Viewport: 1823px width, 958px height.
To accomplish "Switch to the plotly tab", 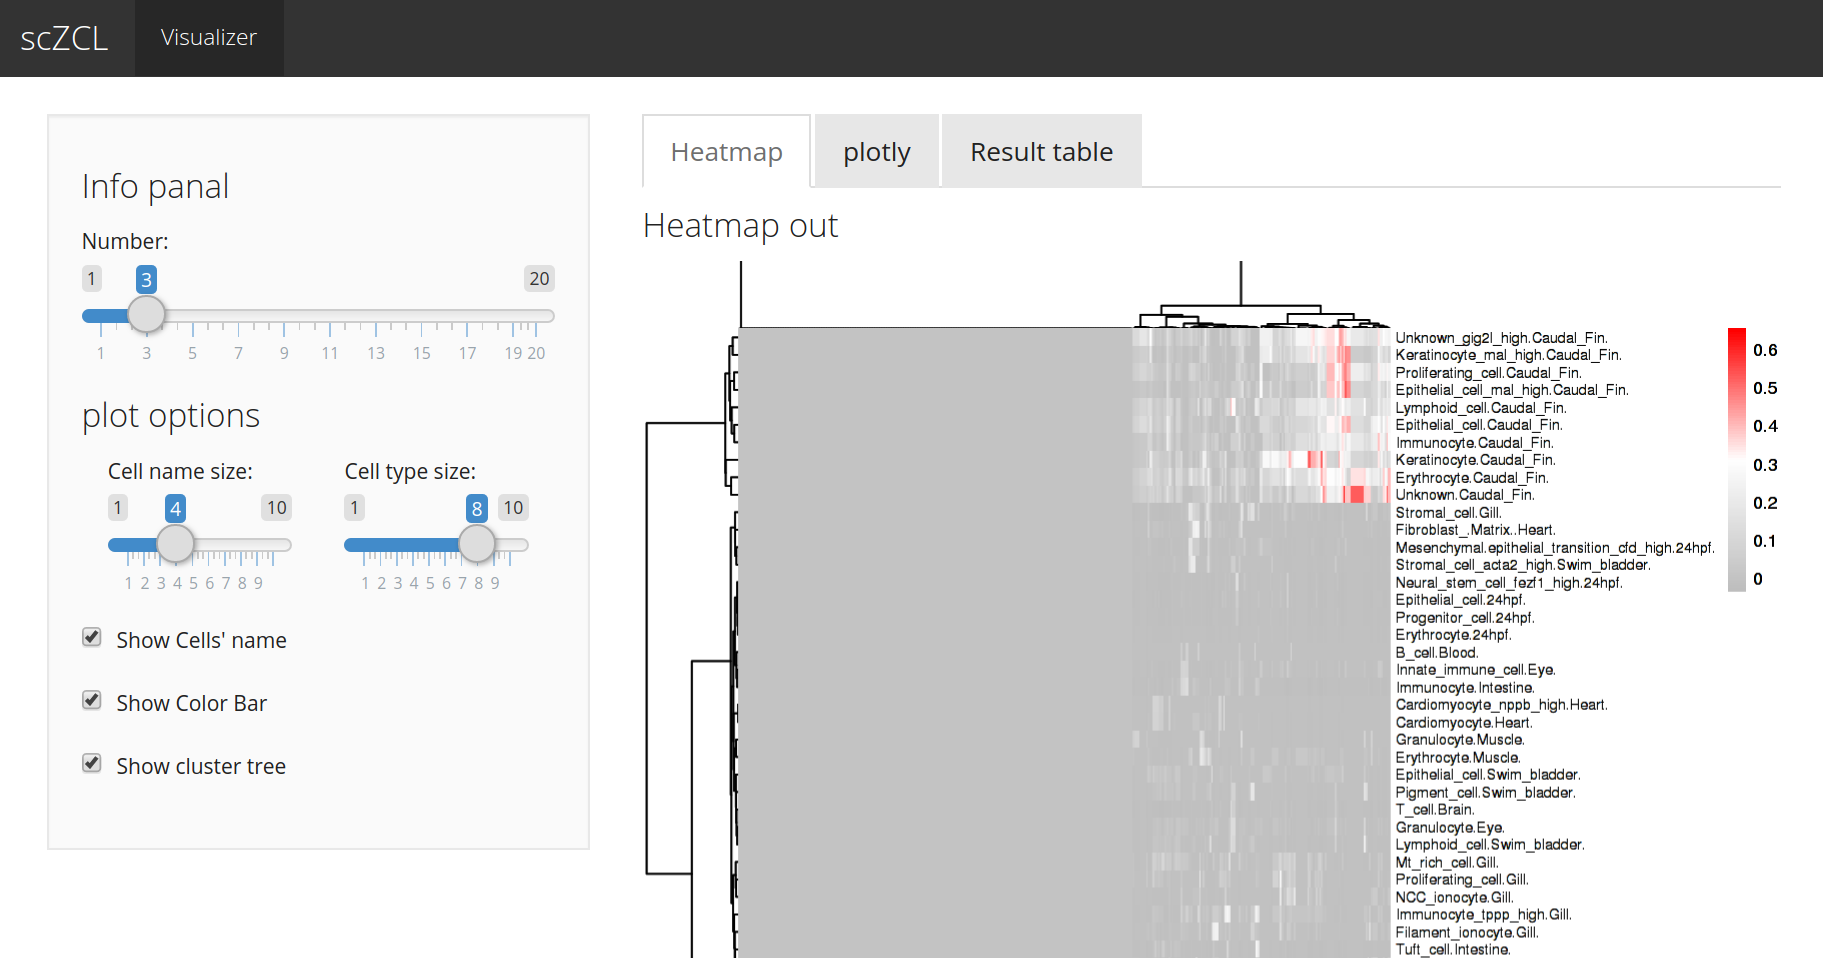I will 877,152.
